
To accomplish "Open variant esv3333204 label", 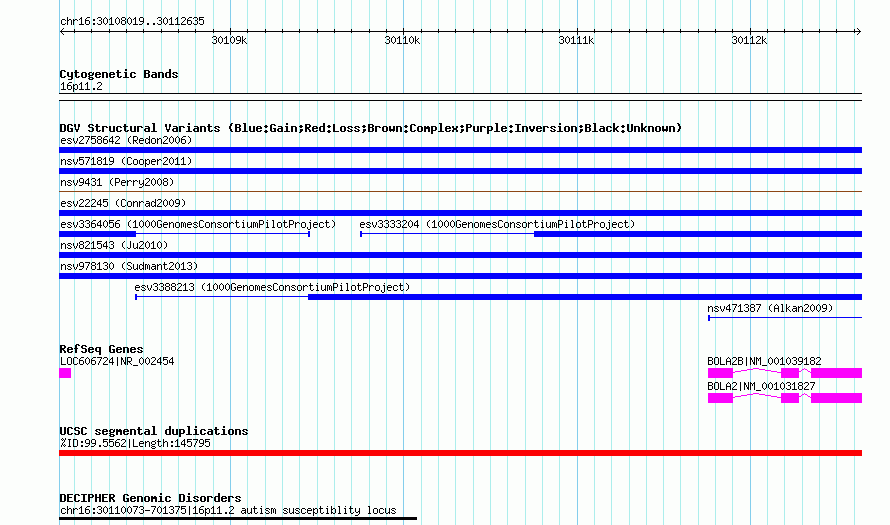I will tap(497, 224).
